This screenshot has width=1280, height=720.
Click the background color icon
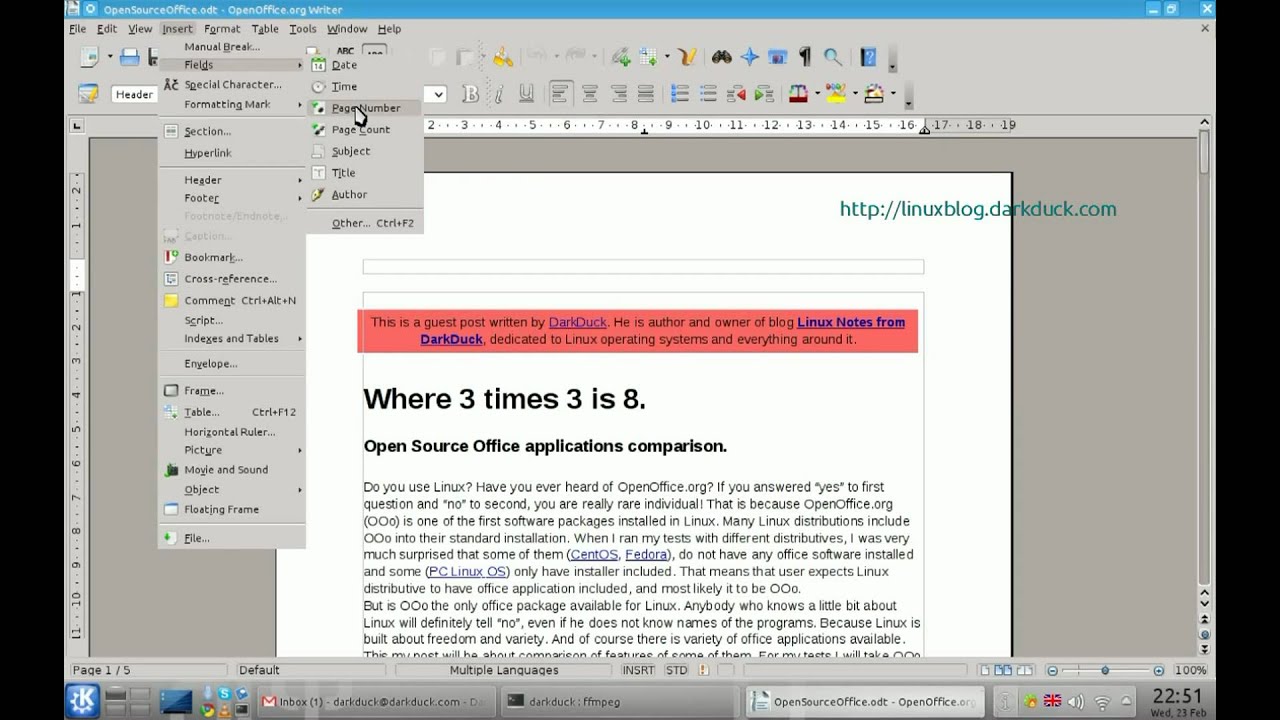[874, 94]
